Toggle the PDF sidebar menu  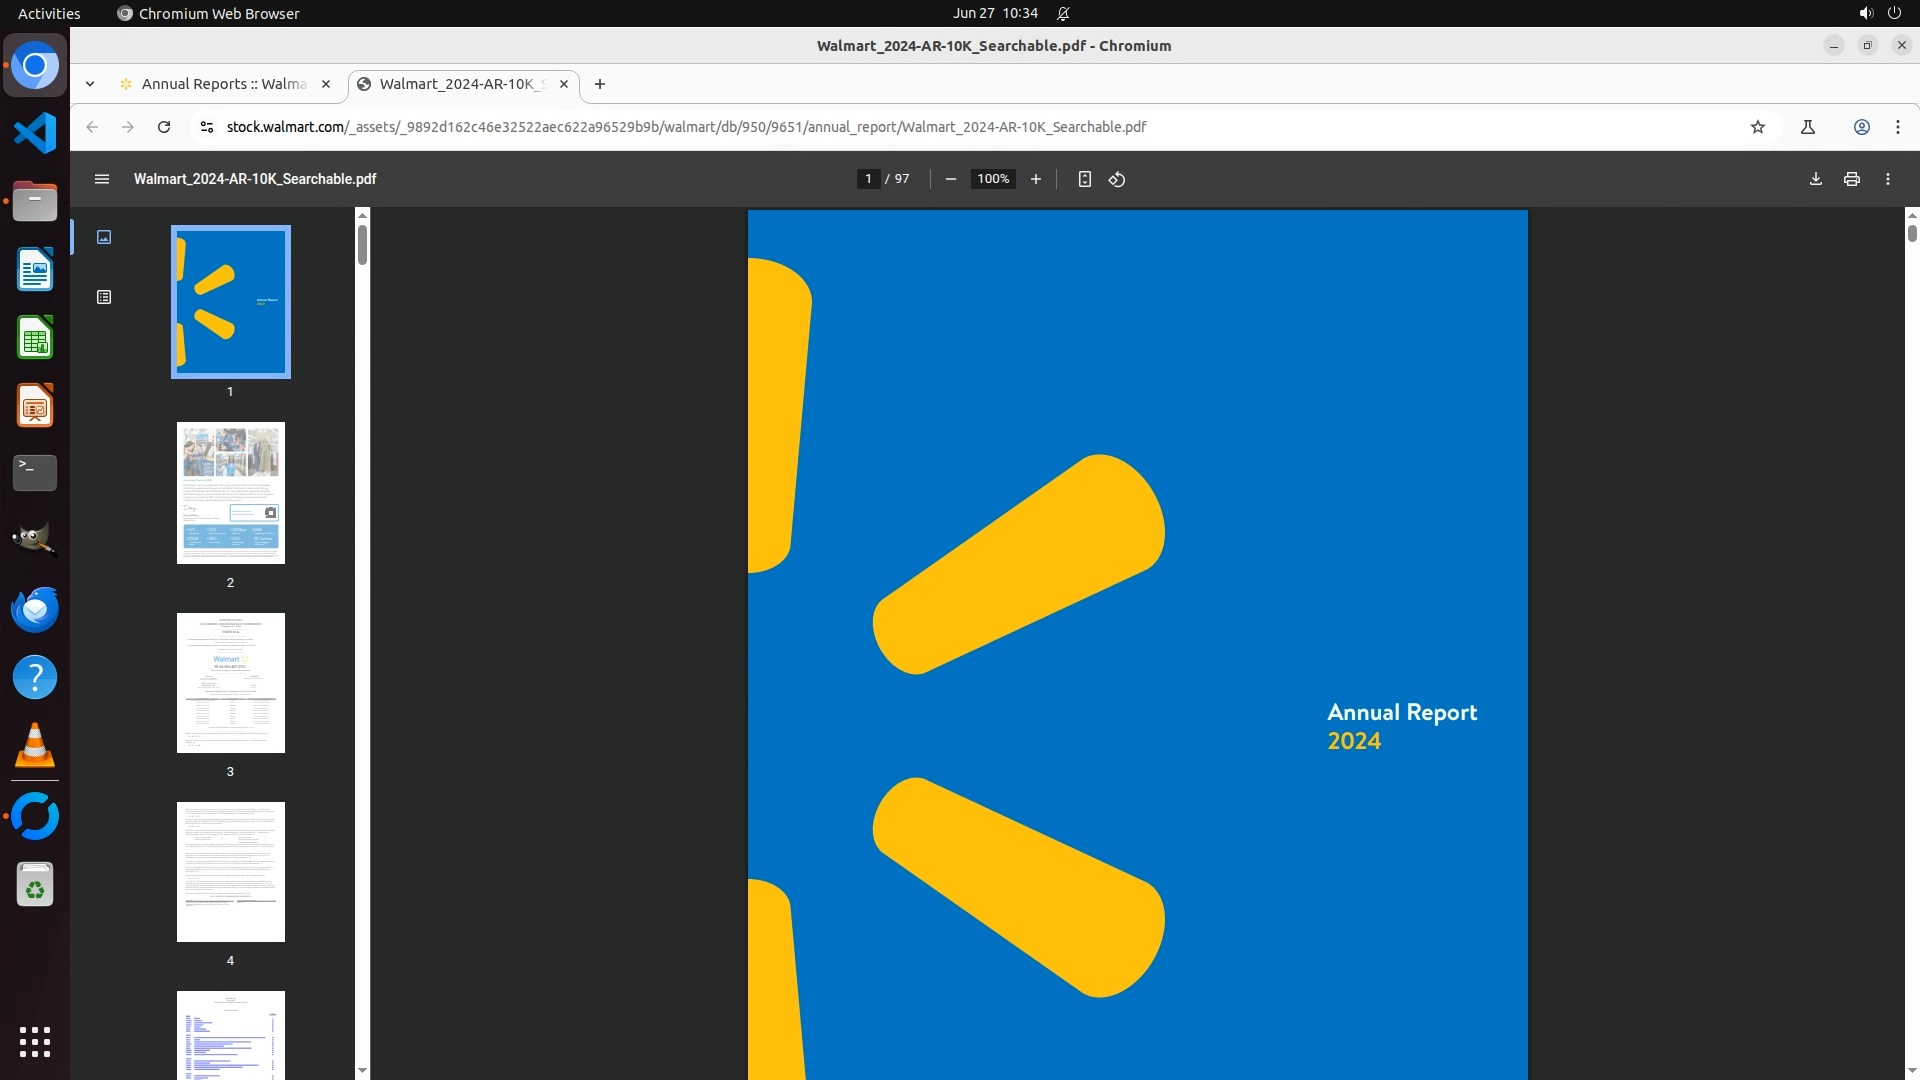[101, 179]
